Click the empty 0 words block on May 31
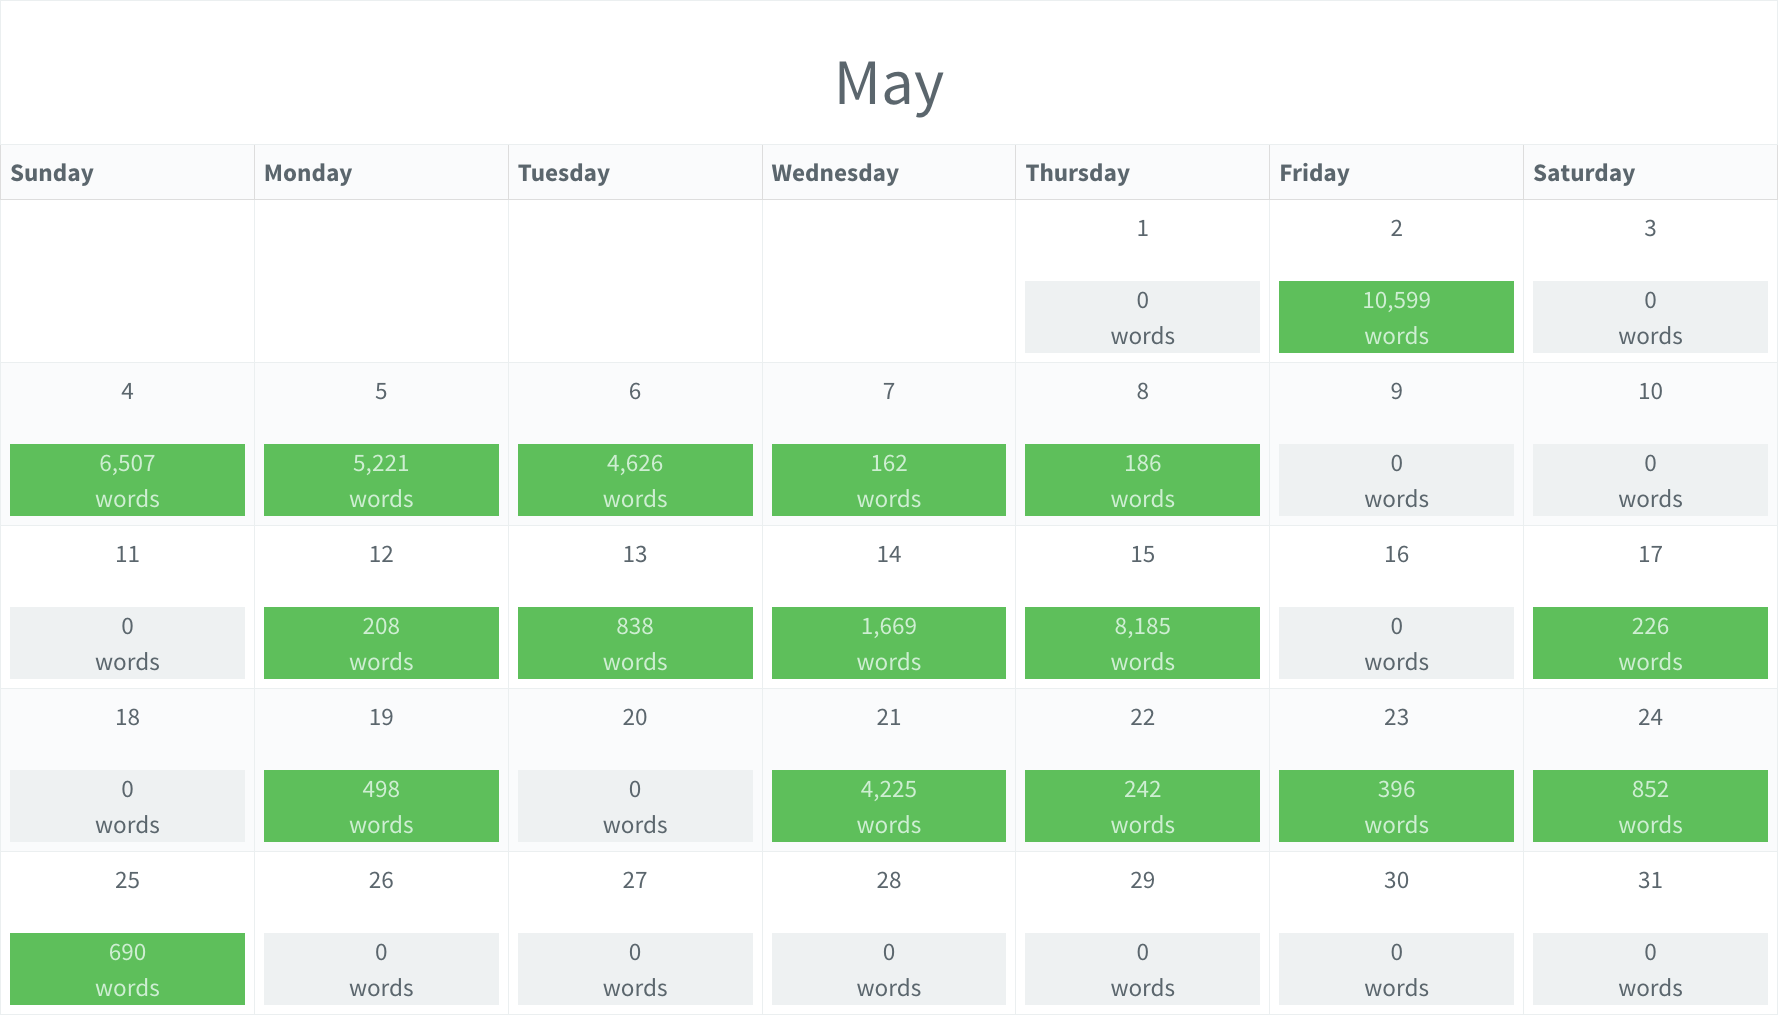Viewport: 1782px width, 1018px height. tap(1650, 969)
